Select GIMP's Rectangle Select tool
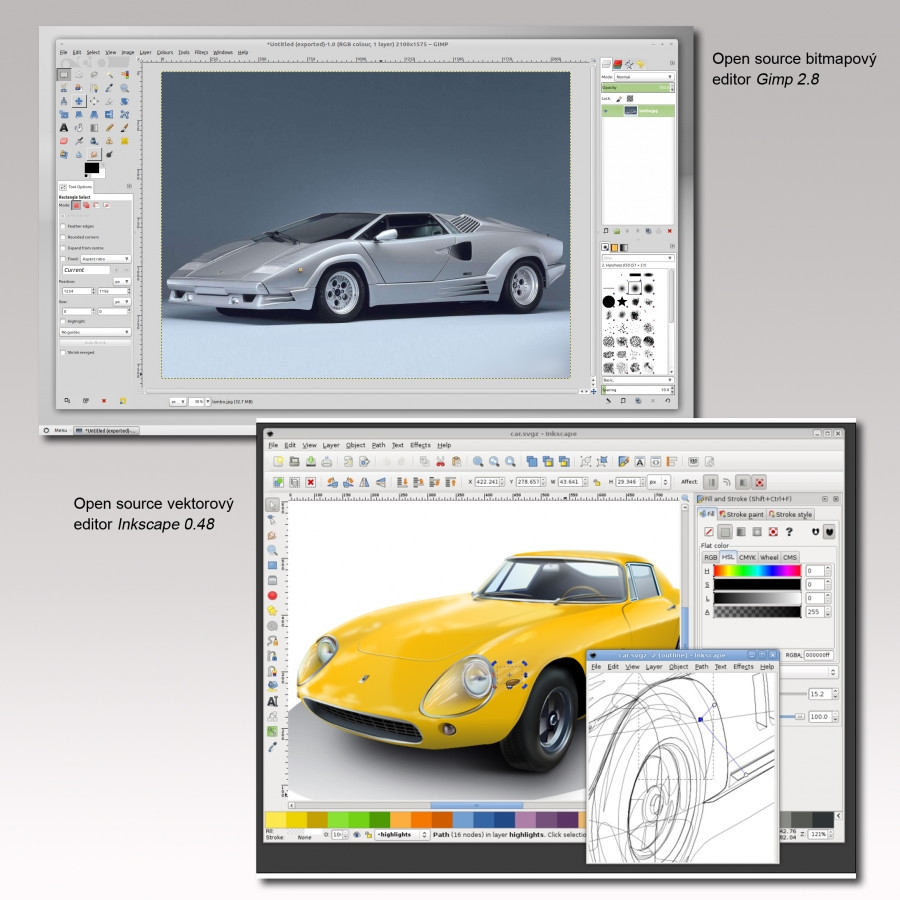Image resolution: width=900 pixels, height=900 pixels. 64,75
